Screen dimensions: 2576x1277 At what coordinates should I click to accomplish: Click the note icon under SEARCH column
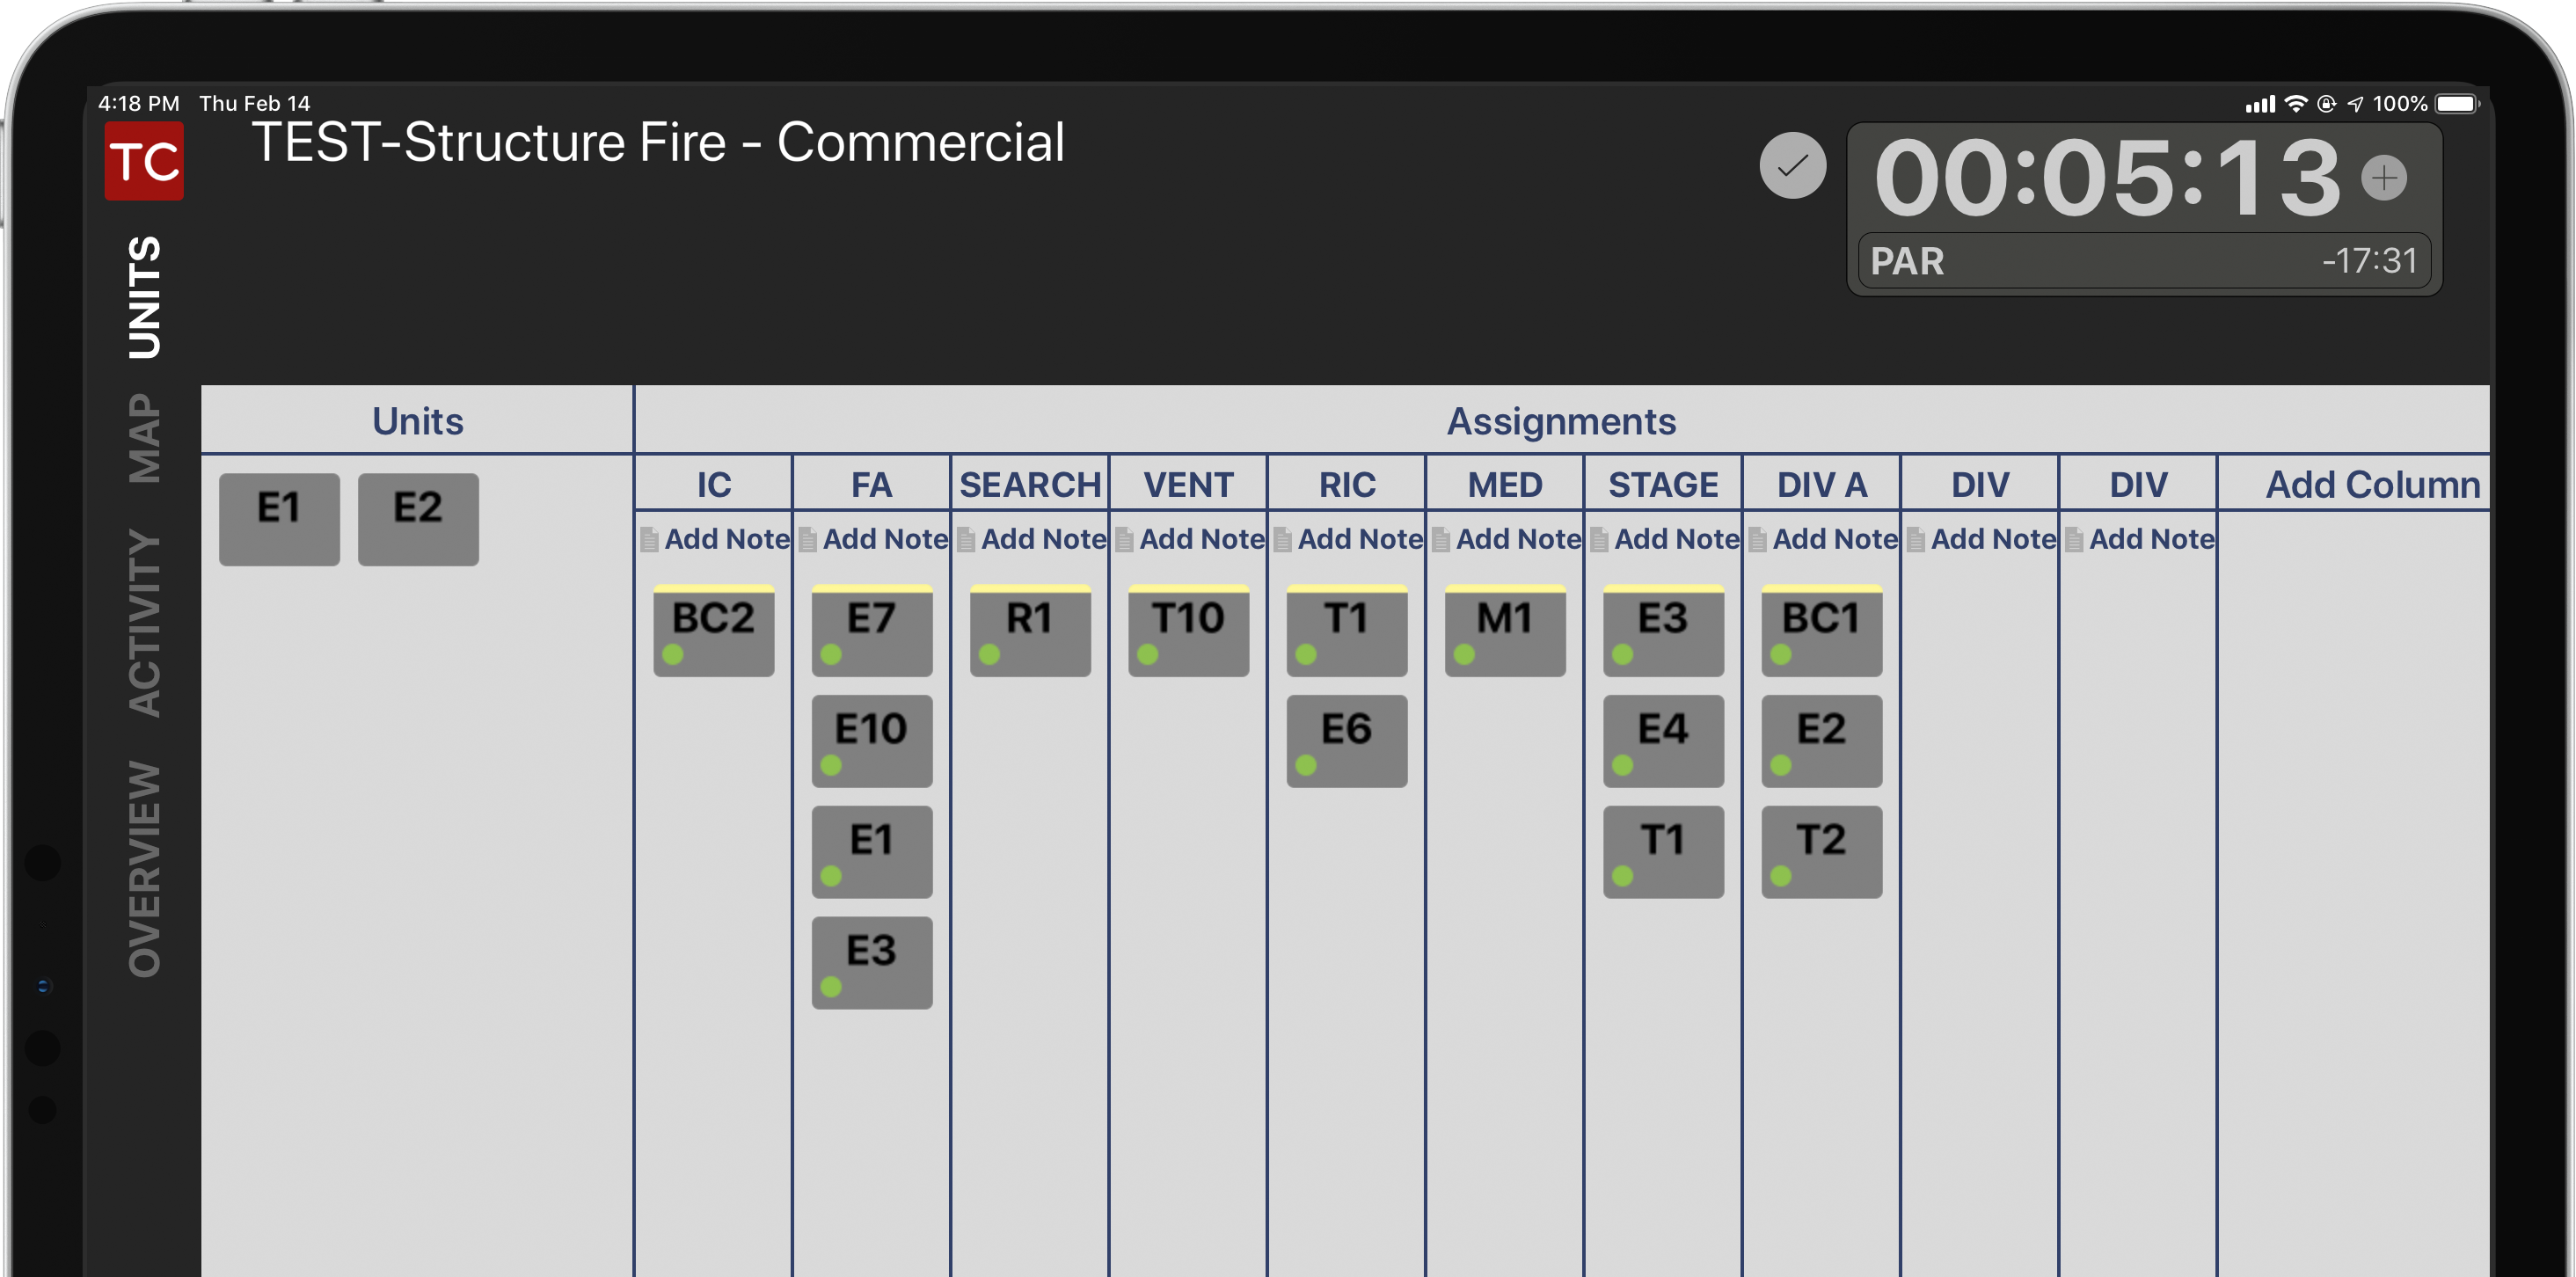click(x=966, y=540)
